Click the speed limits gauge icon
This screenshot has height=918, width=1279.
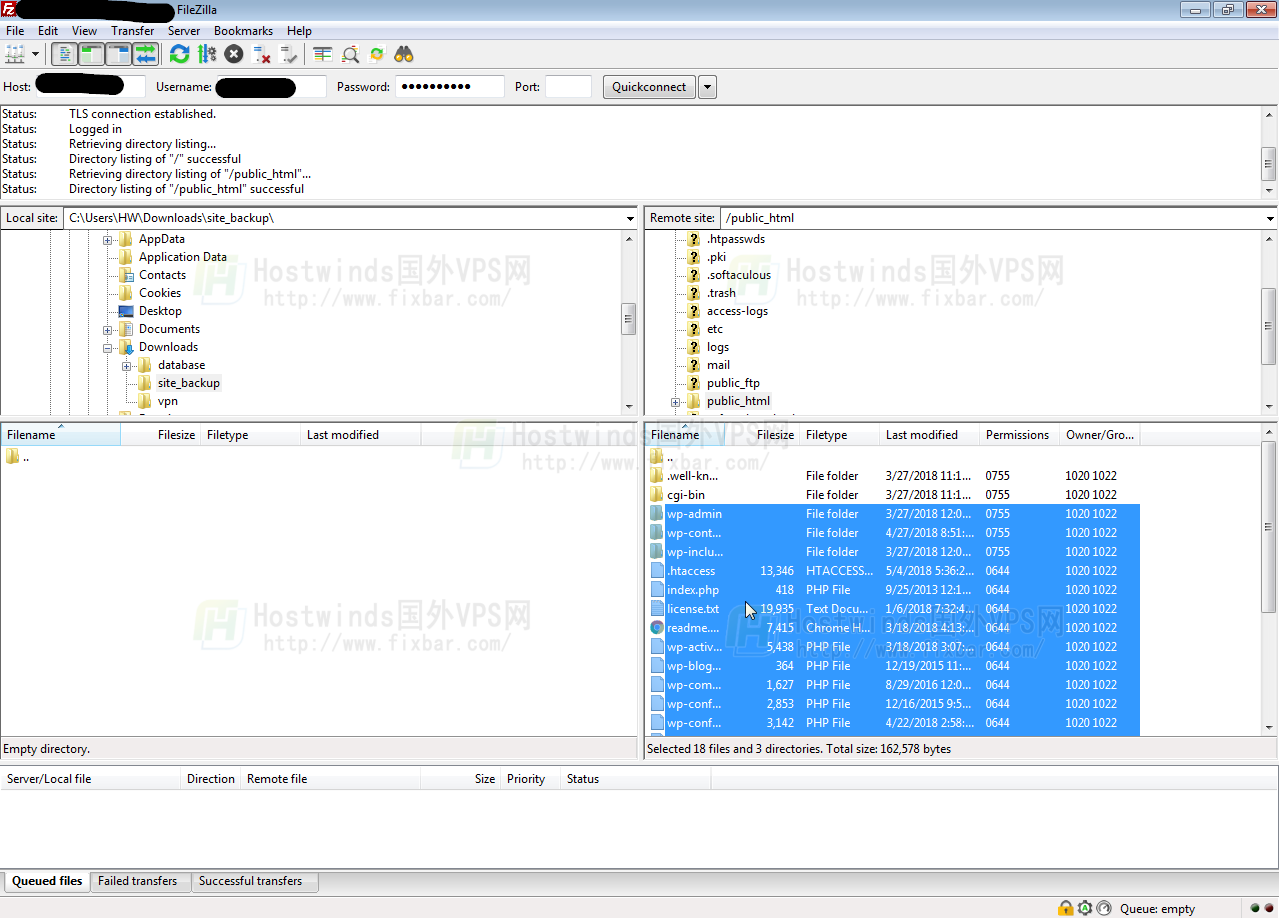tap(1104, 908)
